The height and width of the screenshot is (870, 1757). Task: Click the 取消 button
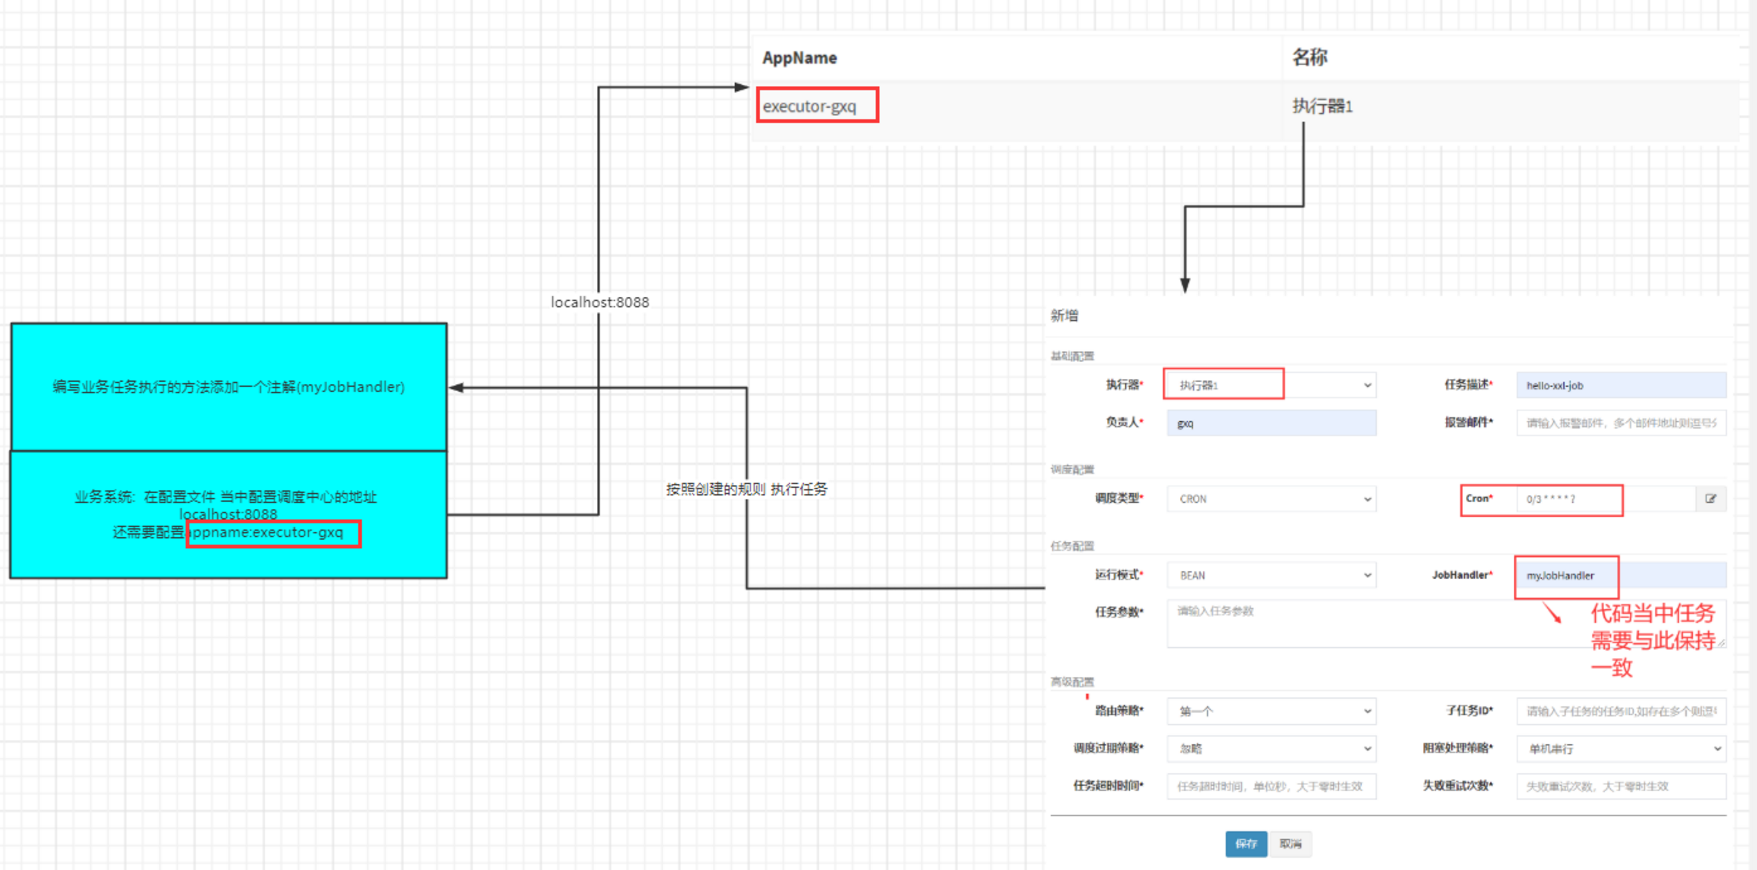tap(1291, 844)
